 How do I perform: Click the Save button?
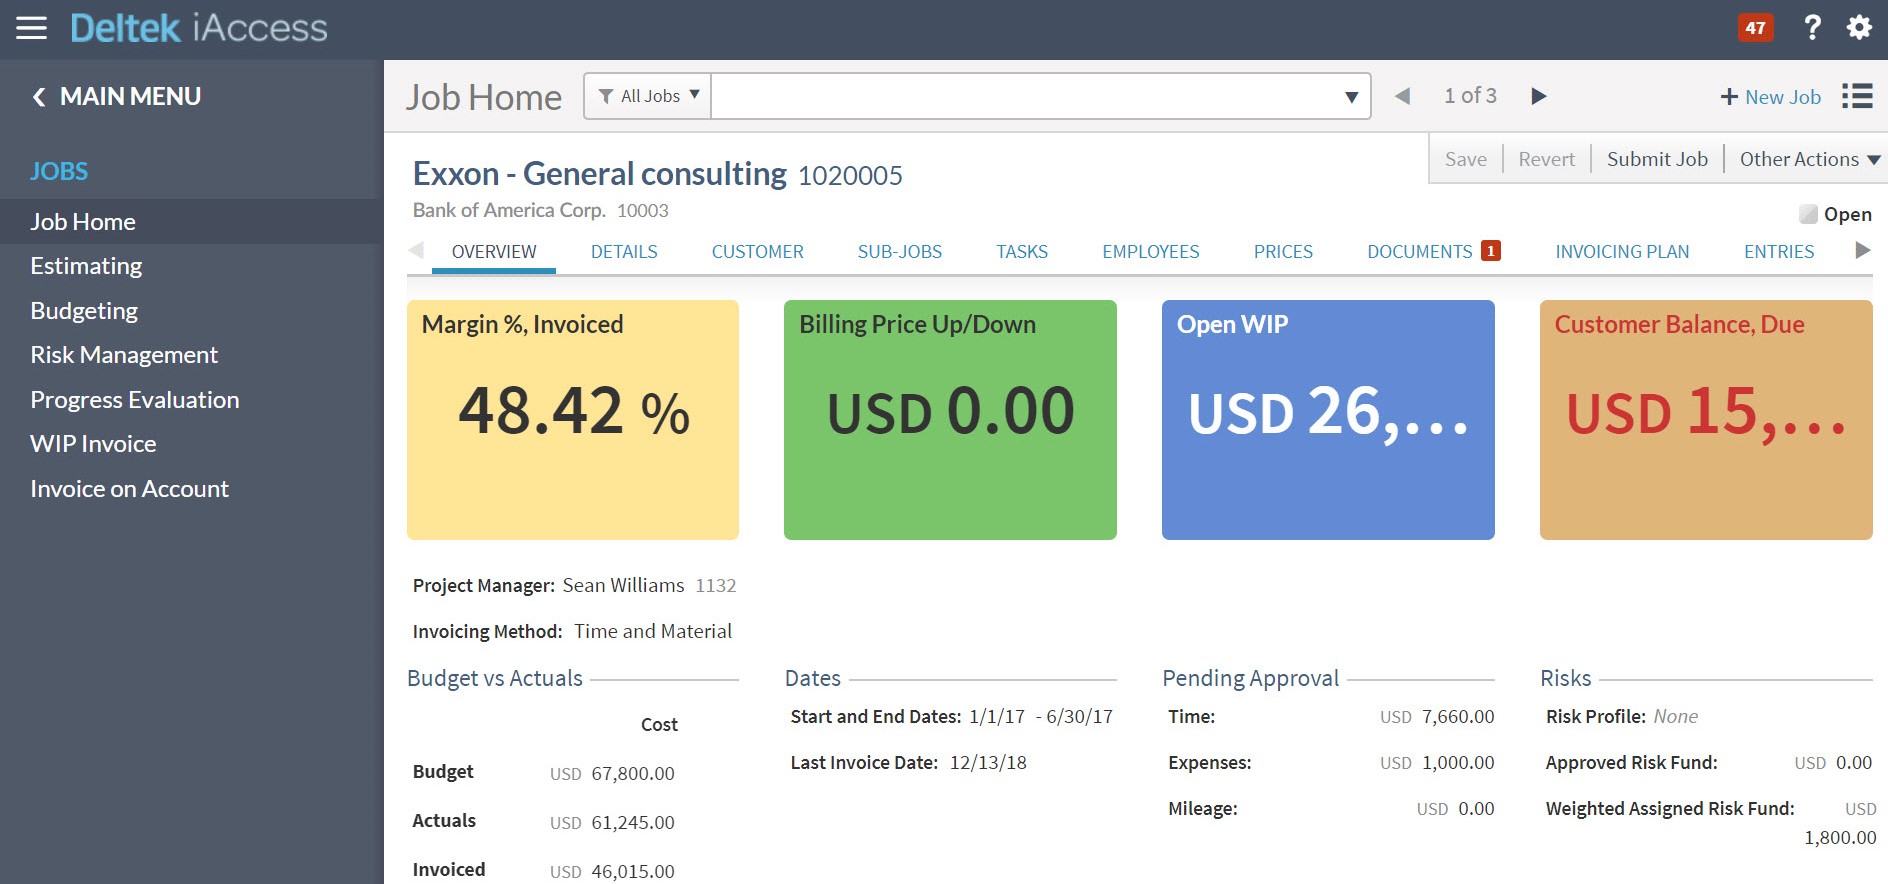pos(1465,159)
